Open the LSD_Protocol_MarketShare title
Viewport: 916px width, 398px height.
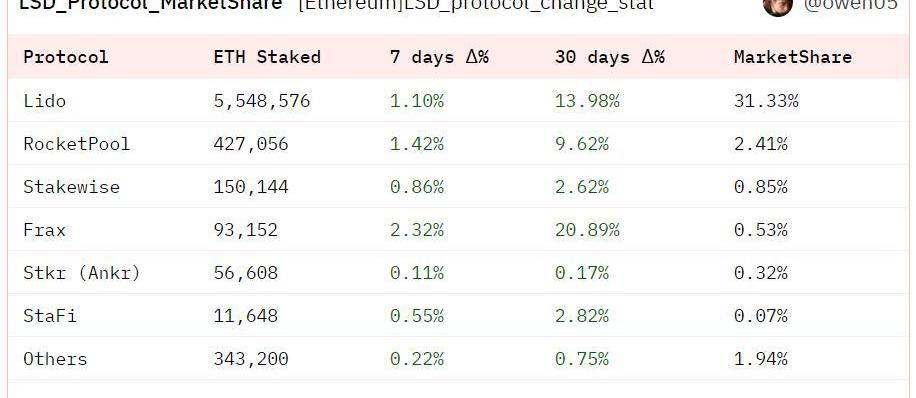[x=151, y=6]
